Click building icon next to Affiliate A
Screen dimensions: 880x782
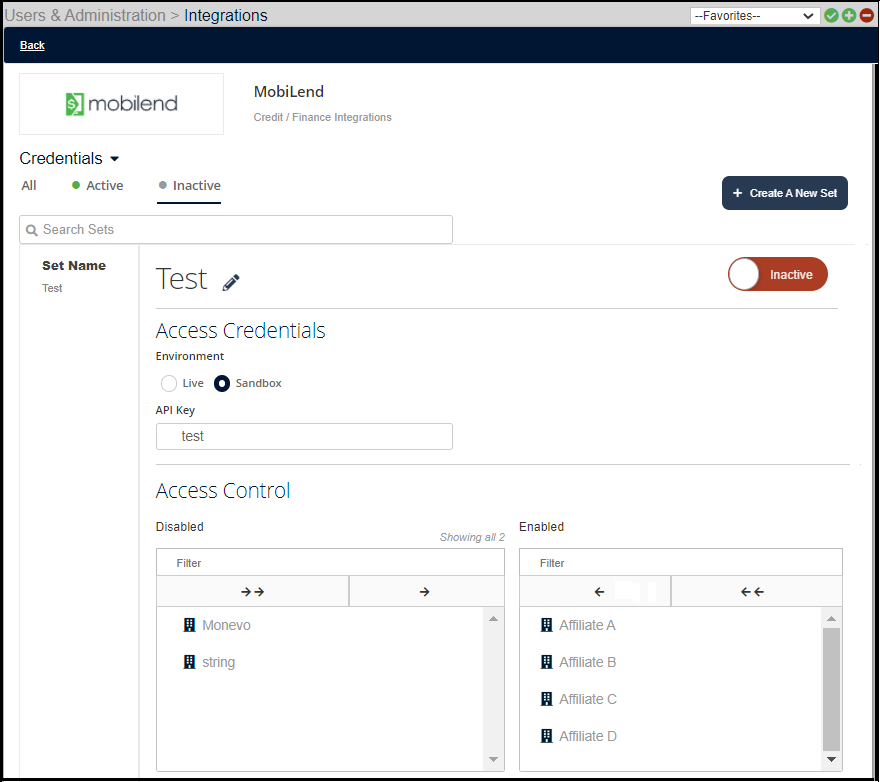(x=546, y=625)
